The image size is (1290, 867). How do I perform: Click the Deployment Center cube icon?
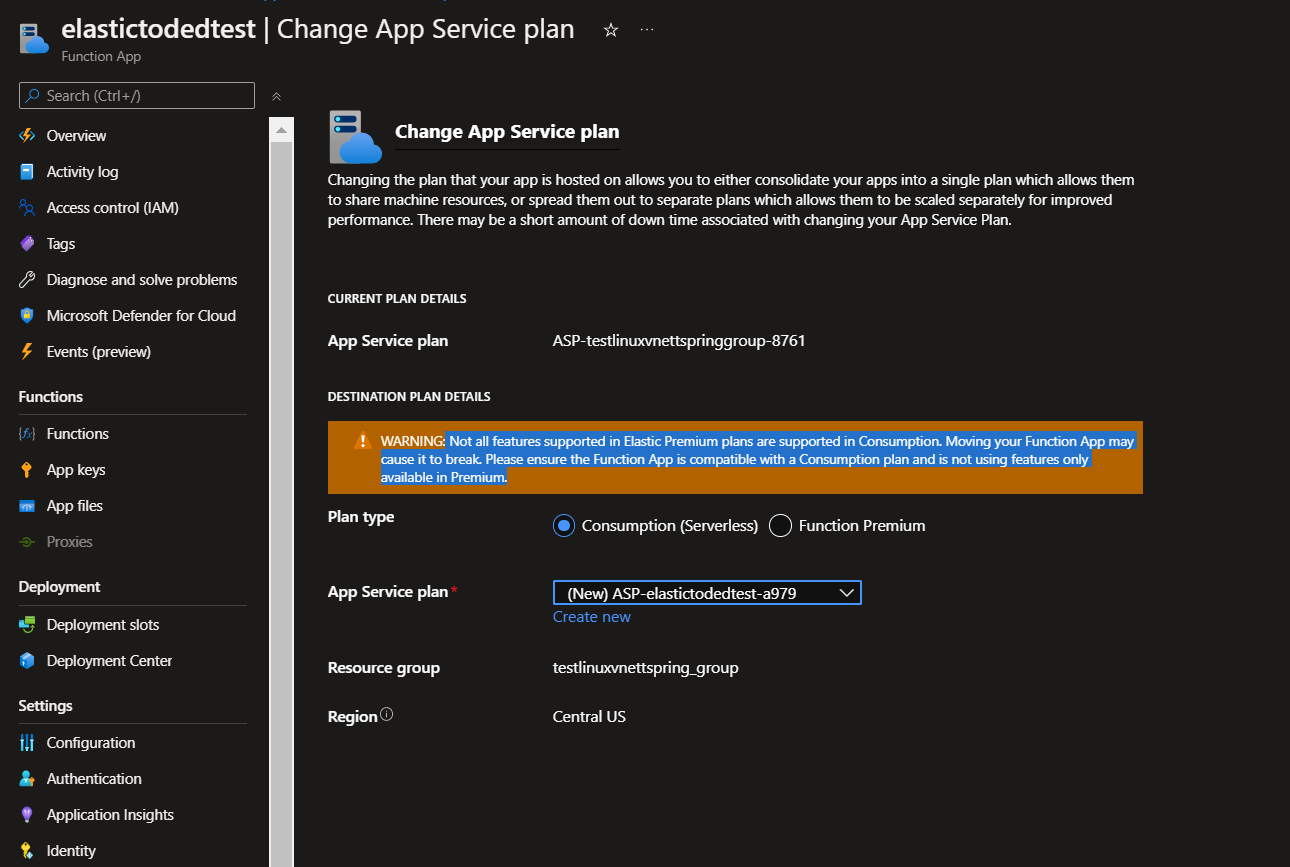pos(27,661)
